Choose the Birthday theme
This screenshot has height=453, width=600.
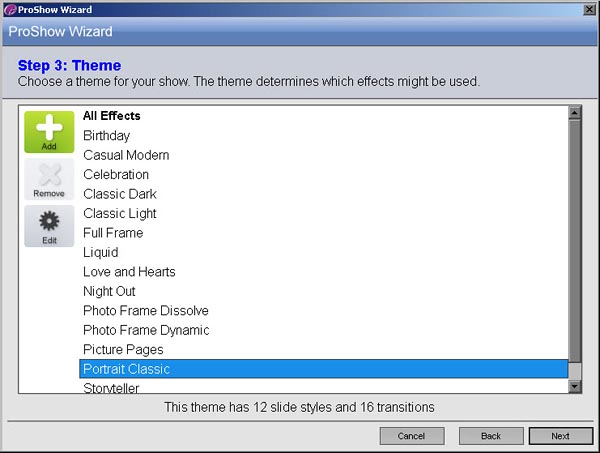323,135
